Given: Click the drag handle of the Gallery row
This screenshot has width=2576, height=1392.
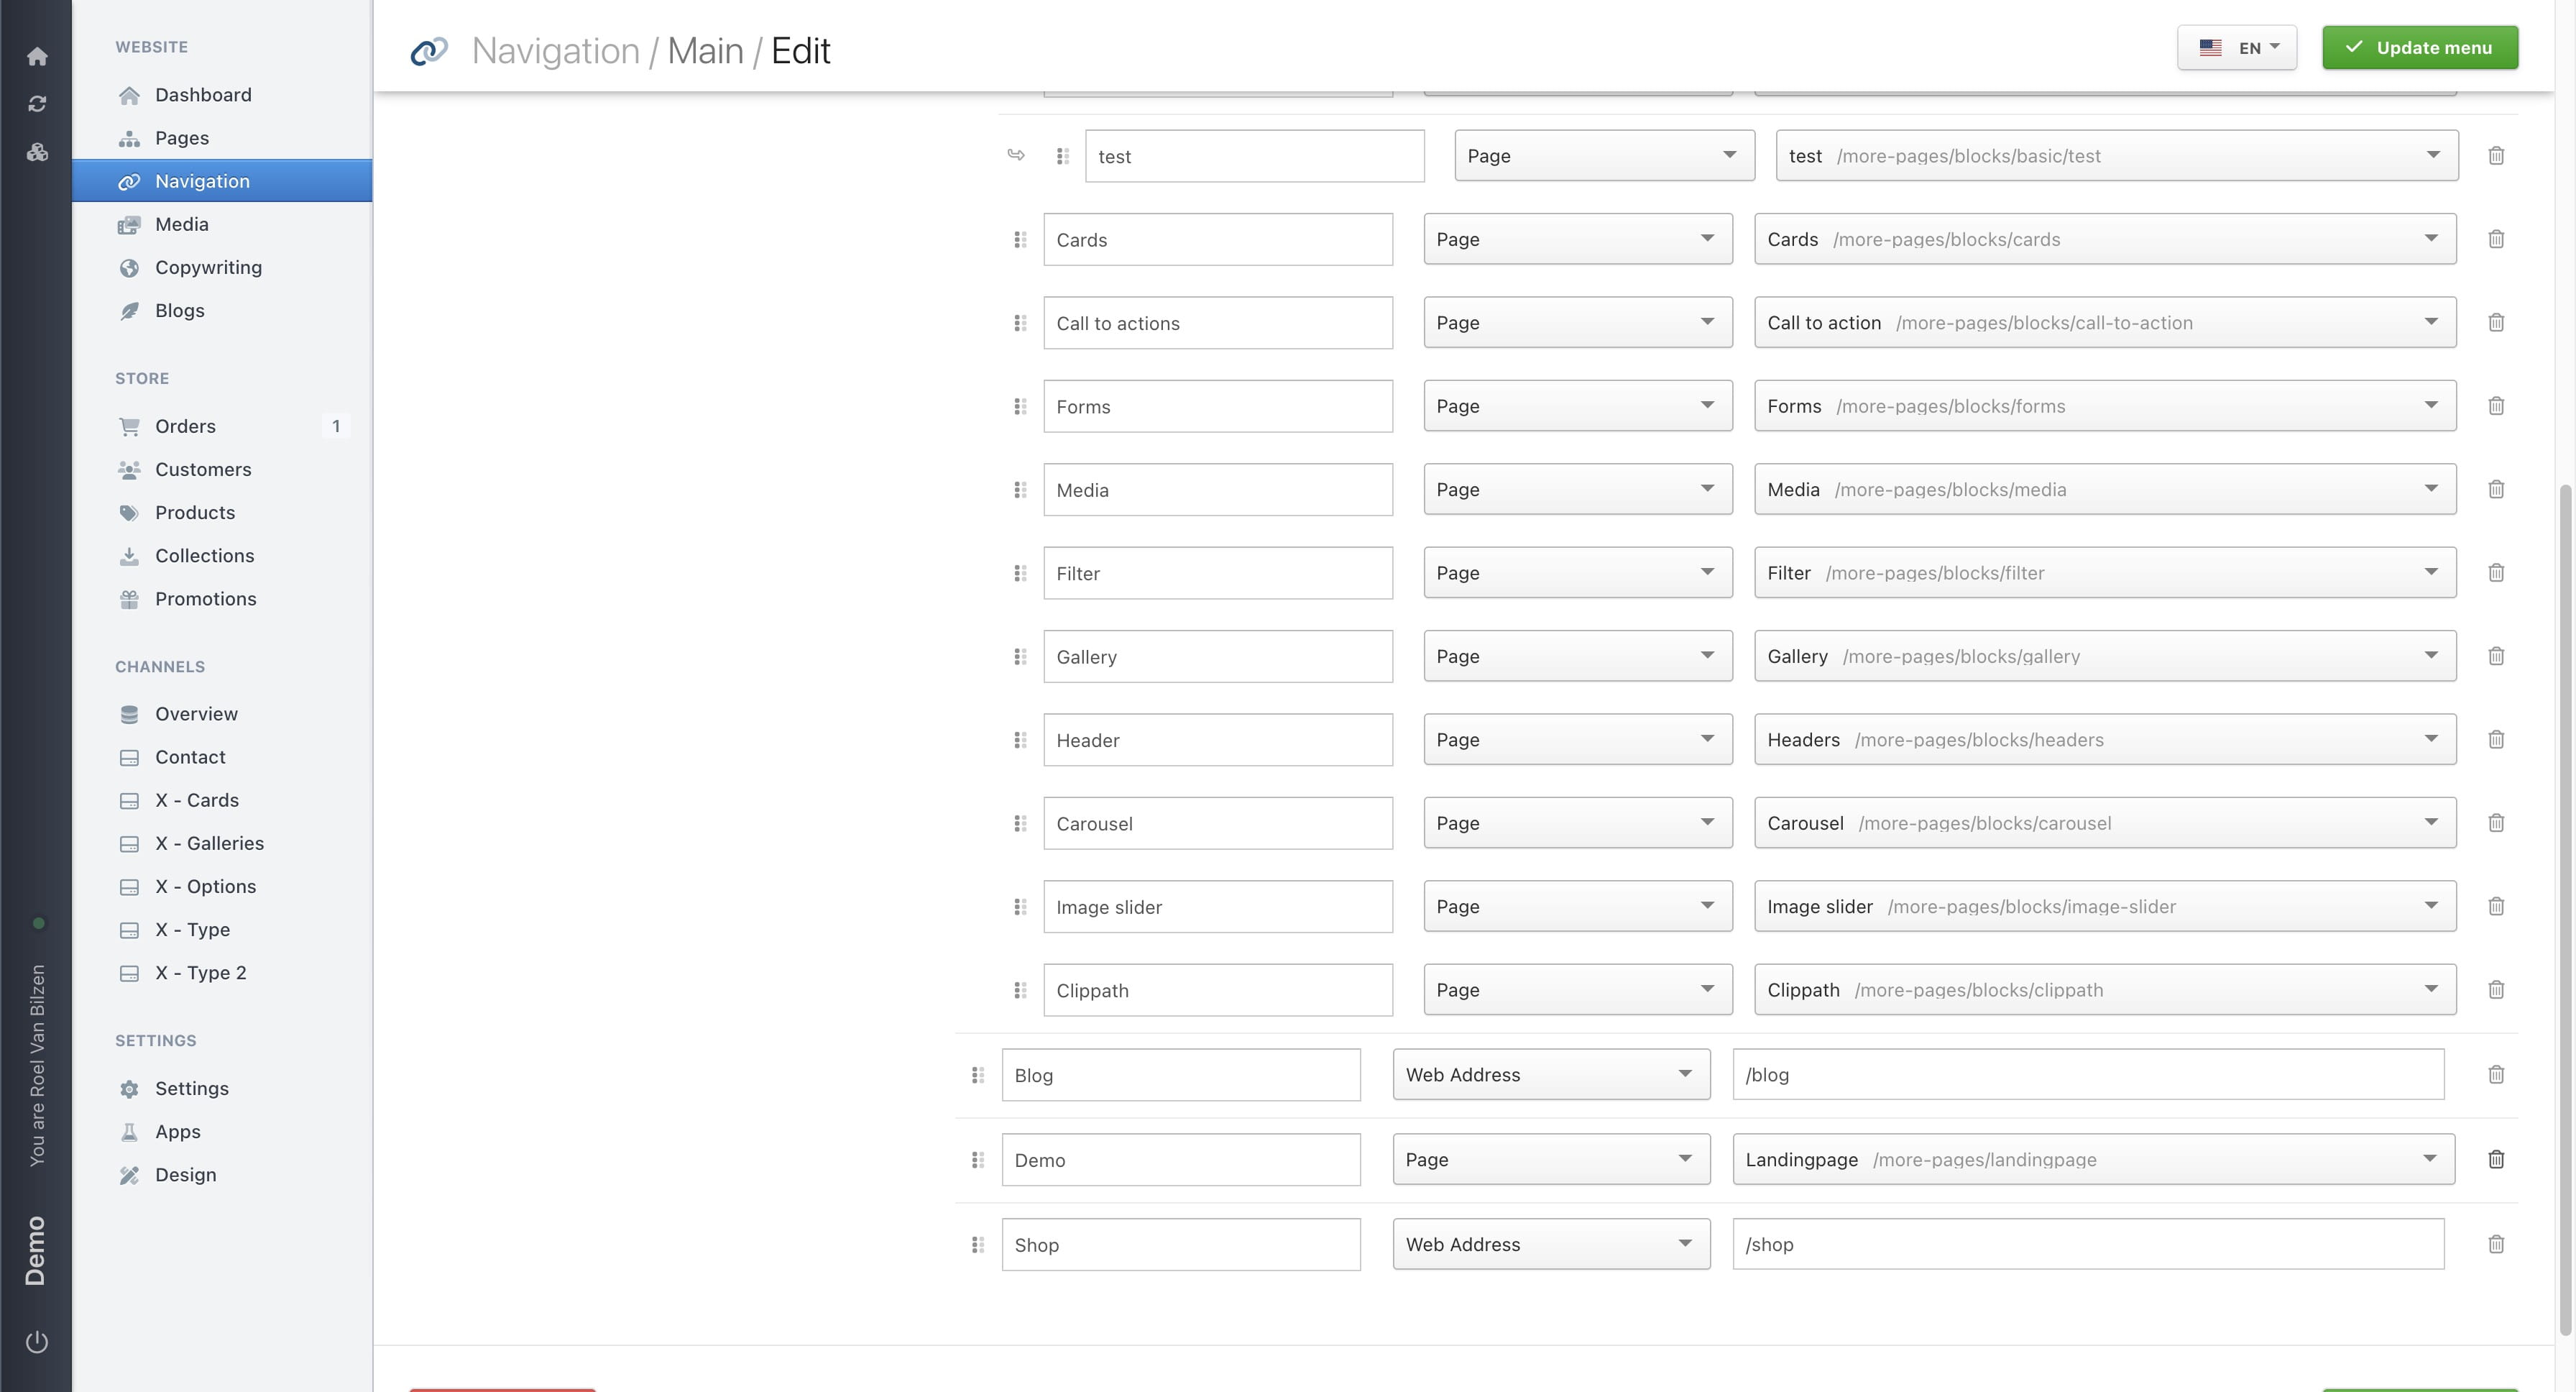Looking at the screenshot, I should pos(1020,657).
